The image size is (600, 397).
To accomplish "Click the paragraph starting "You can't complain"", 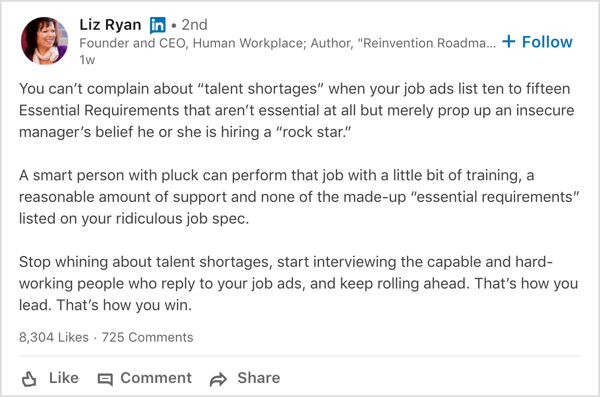I will click(x=297, y=110).
